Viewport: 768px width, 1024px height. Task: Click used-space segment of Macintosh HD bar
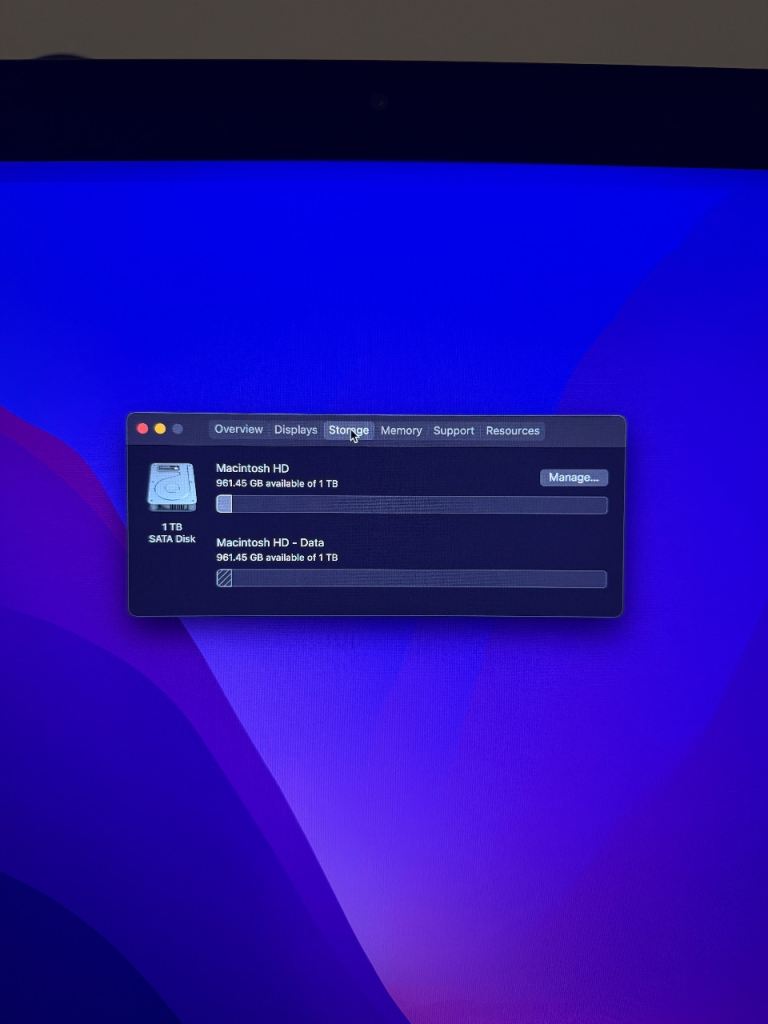coord(224,505)
